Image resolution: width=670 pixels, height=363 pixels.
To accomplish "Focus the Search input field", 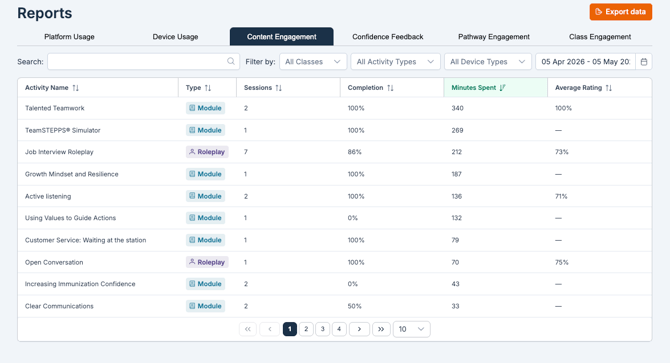I will tap(144, 61).
